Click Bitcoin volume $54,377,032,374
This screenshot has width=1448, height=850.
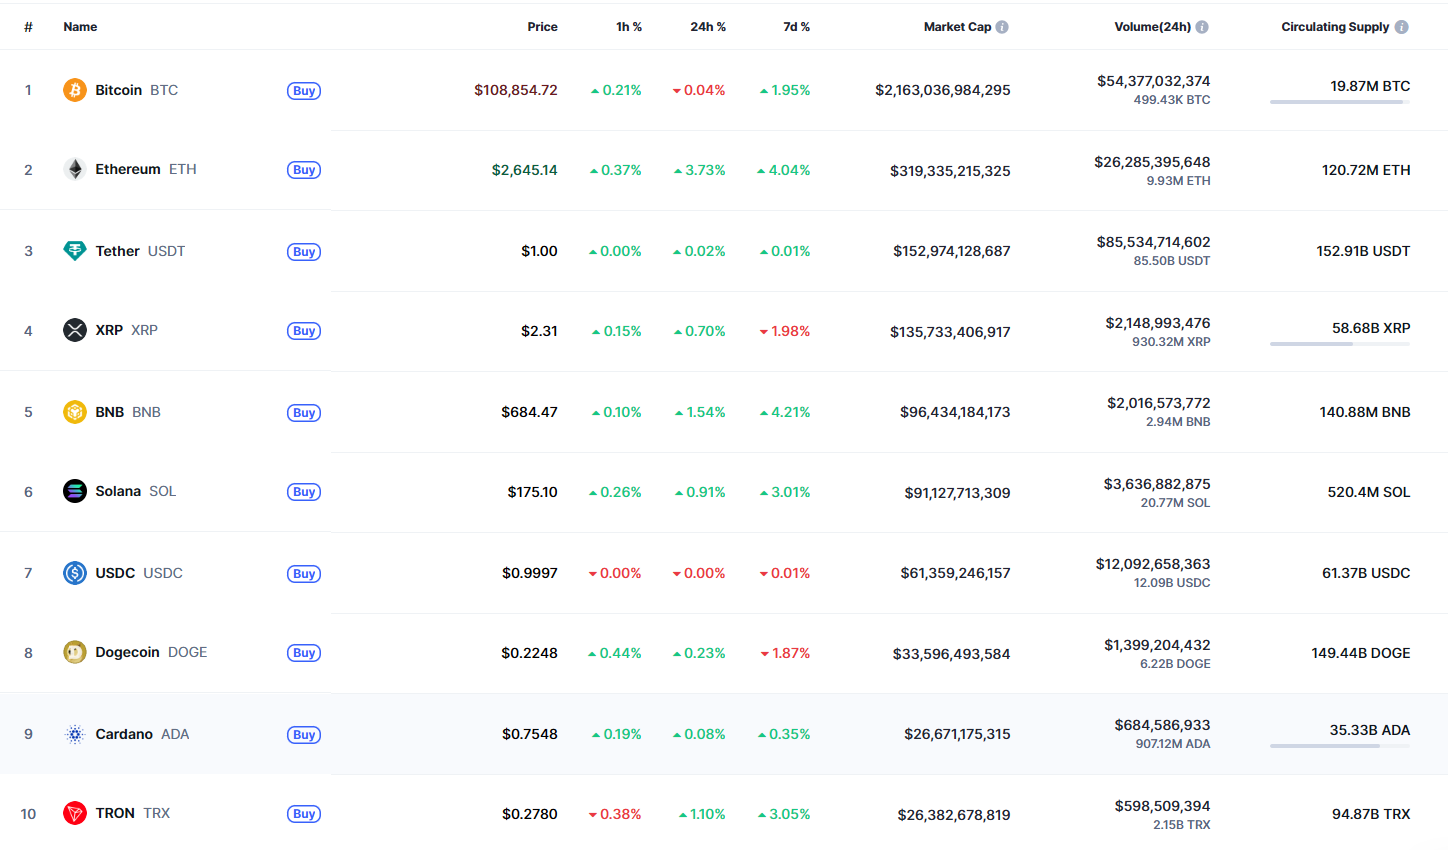tap(1153, 81)
